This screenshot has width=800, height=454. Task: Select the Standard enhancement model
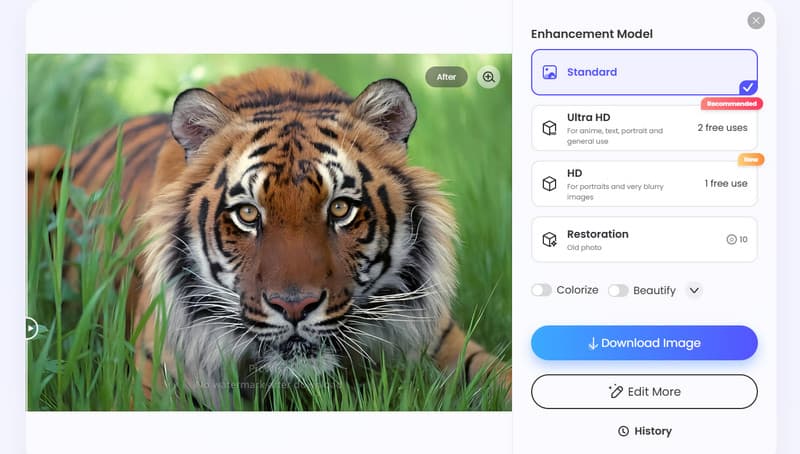(x=644, y=72)
